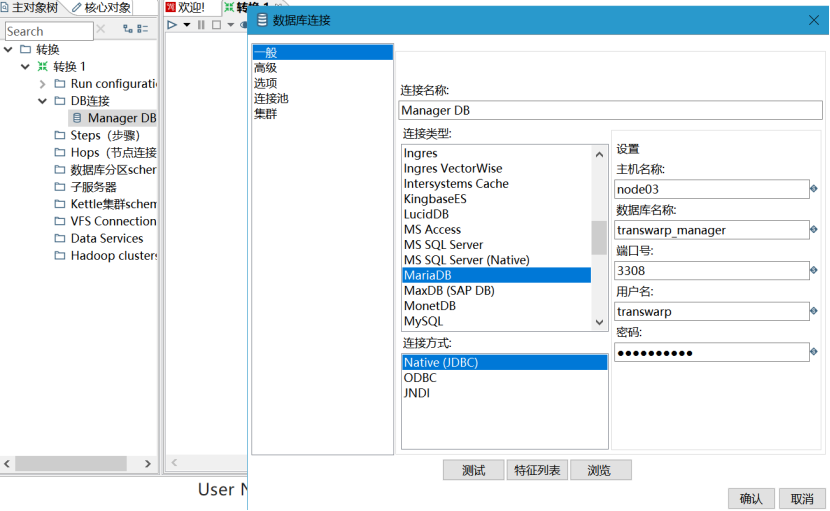Image resolution: width=830 pixels, height=511 pixels.
Task: Click the 连接名称 field containing Manager DB
Action: (610, 110)
